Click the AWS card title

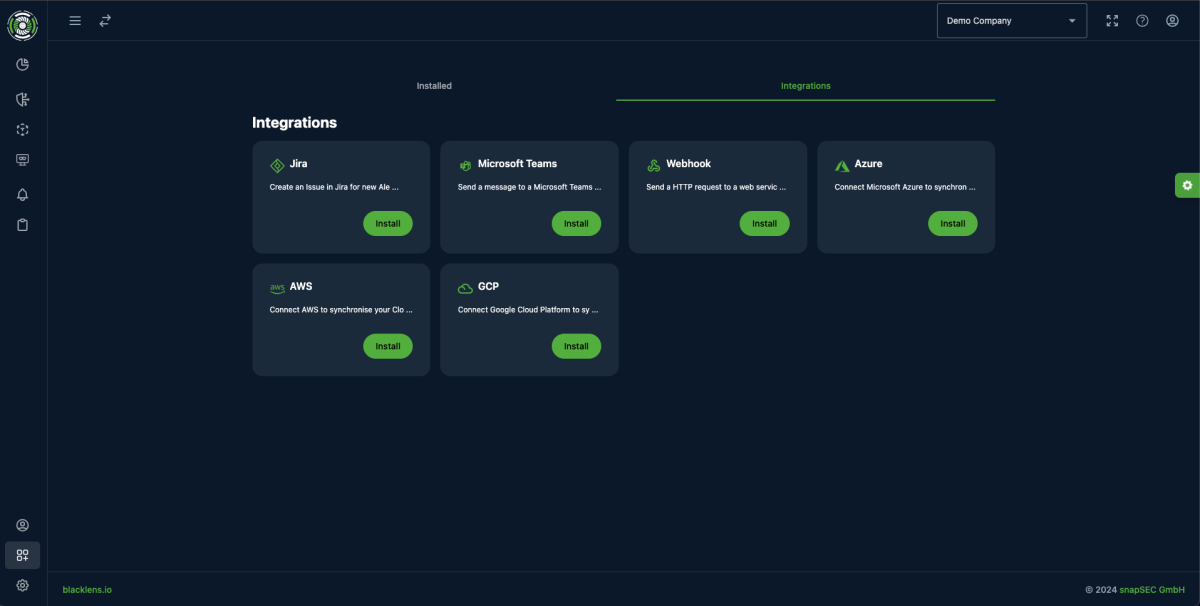pyautogui.click(x=301, y=286)
